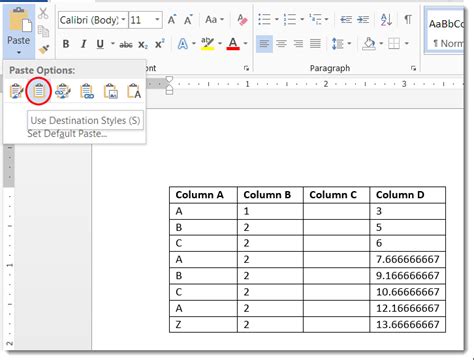Select Align Left alignment
This screenshot has width=474, height=360.
click(x=265, y=44)
